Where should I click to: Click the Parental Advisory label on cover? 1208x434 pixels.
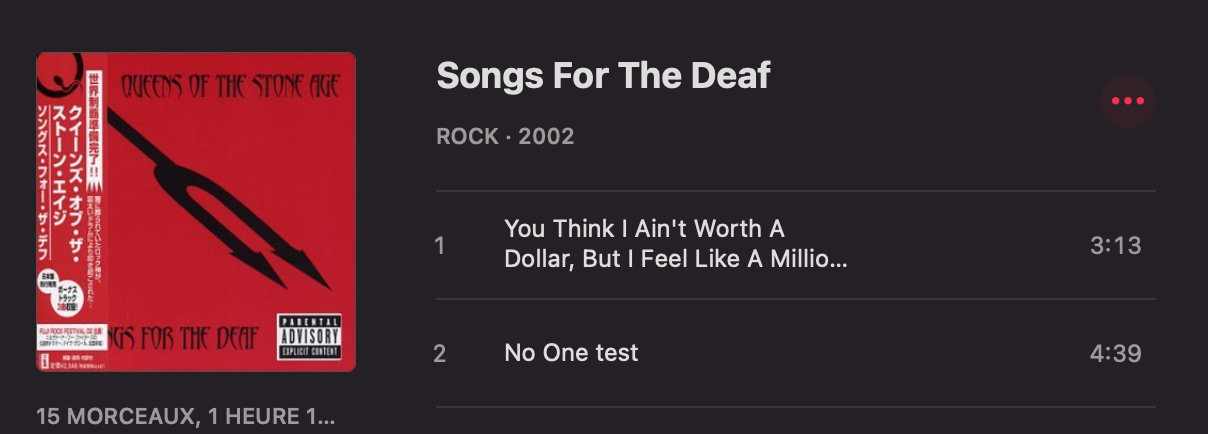click(x=309, y=337)
